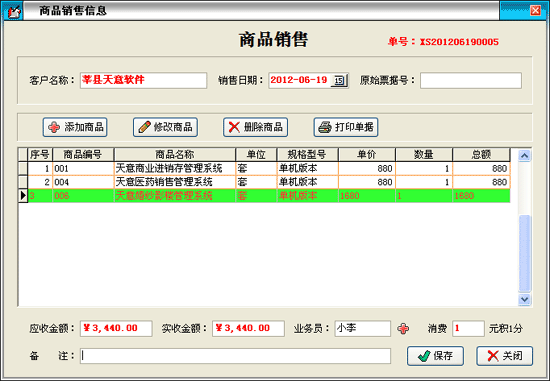Click the 商品名称 column header
The width and height of the screenshot is (550, 381).
(x=175, y=154)
